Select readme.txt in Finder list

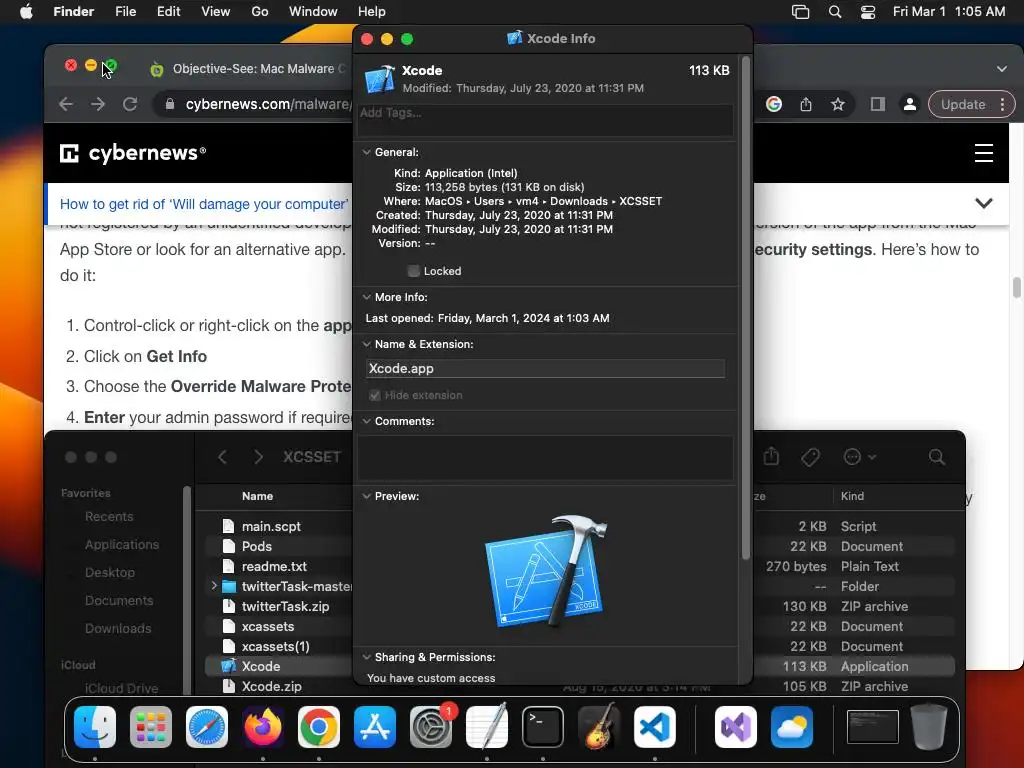[x=274, y=566]
